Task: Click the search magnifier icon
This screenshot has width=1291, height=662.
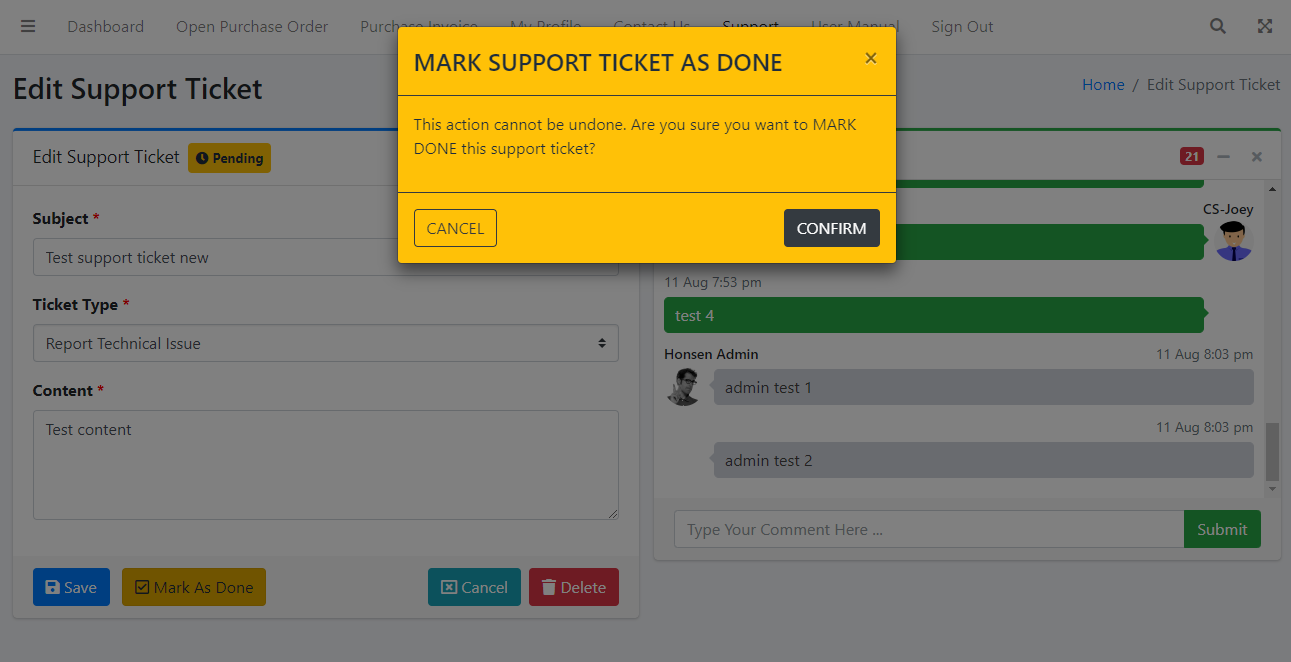Action: click(x=1218, y=27)
